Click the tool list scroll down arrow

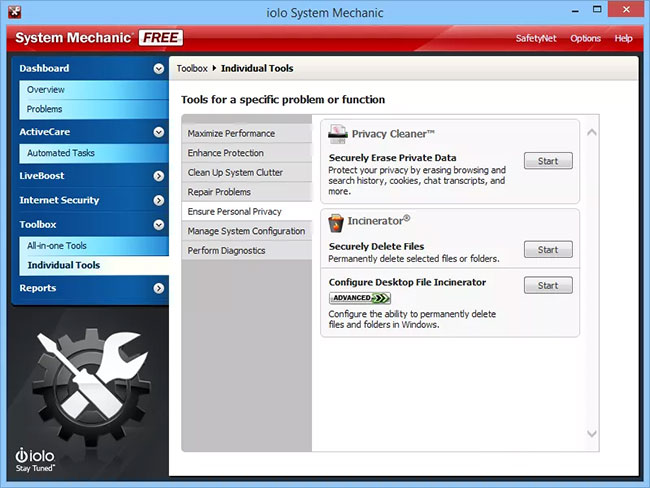click(592, 434)
